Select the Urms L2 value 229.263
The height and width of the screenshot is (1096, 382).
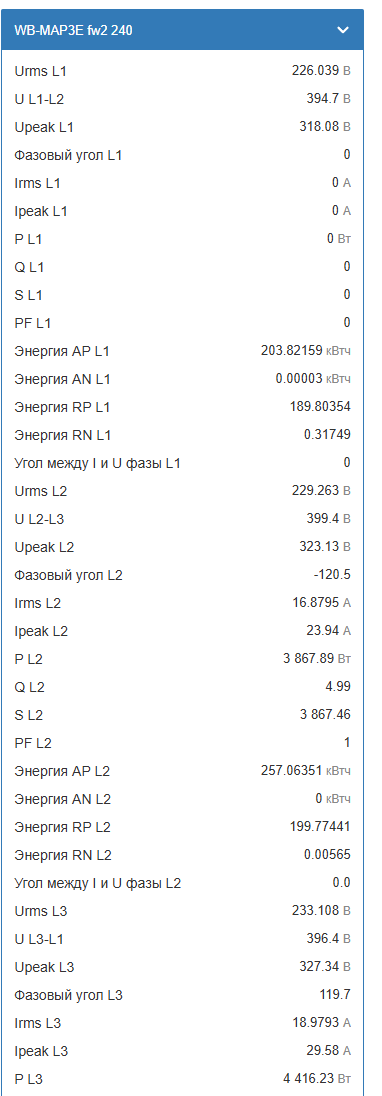pos(316,491)
